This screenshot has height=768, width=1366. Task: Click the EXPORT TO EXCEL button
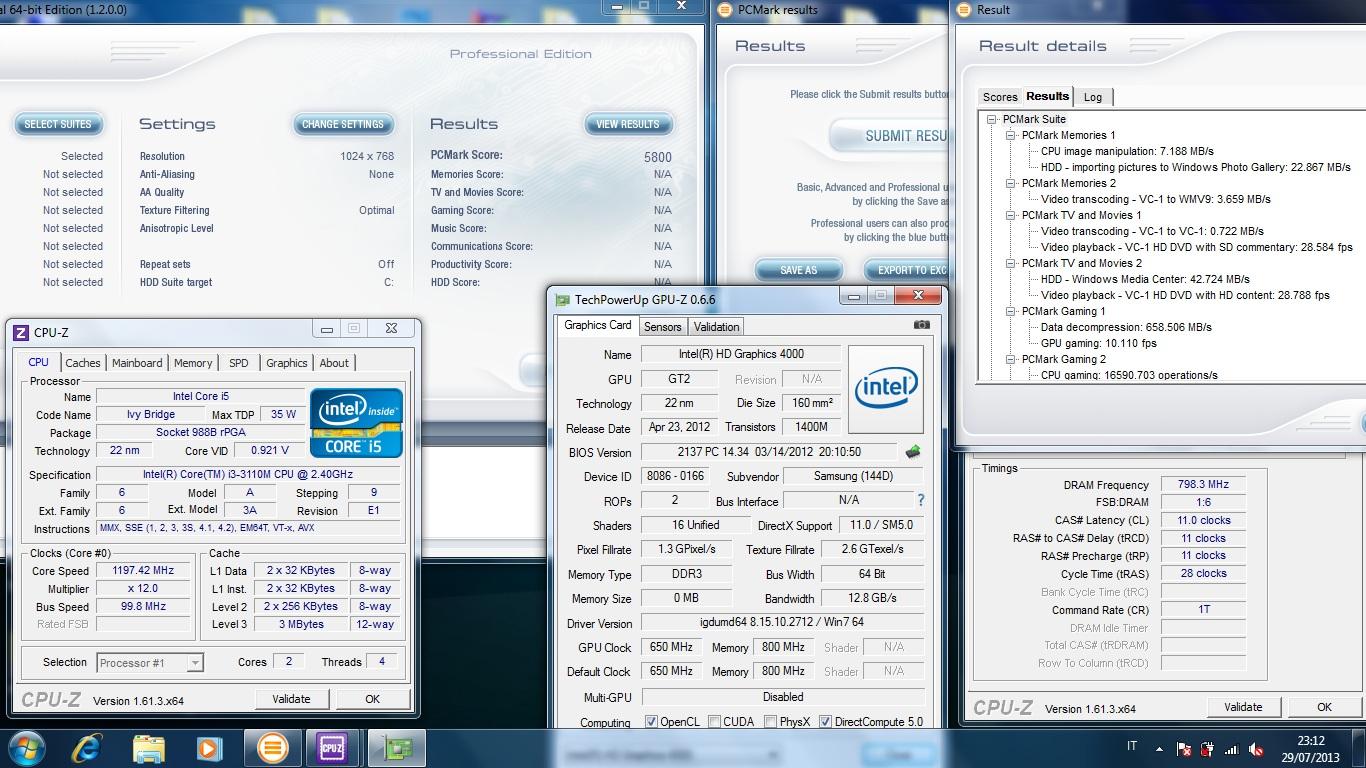907,270
